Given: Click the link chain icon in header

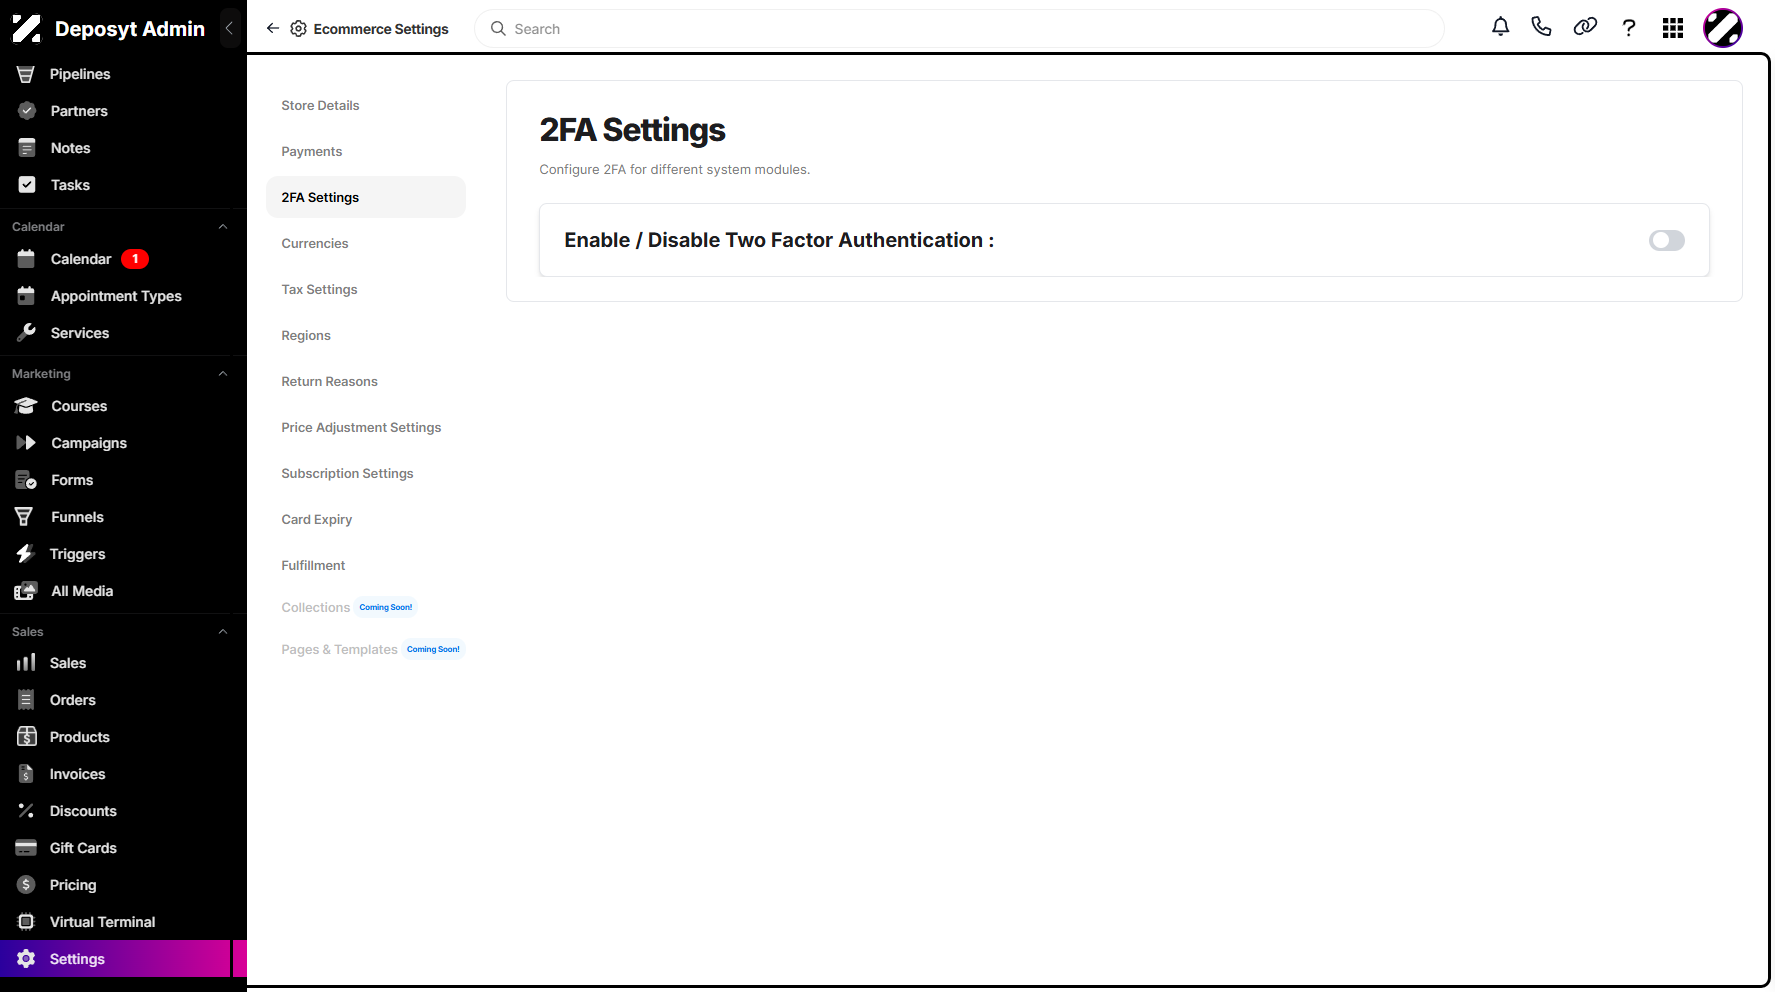Looking at the screenshot, I should 1585,28.
